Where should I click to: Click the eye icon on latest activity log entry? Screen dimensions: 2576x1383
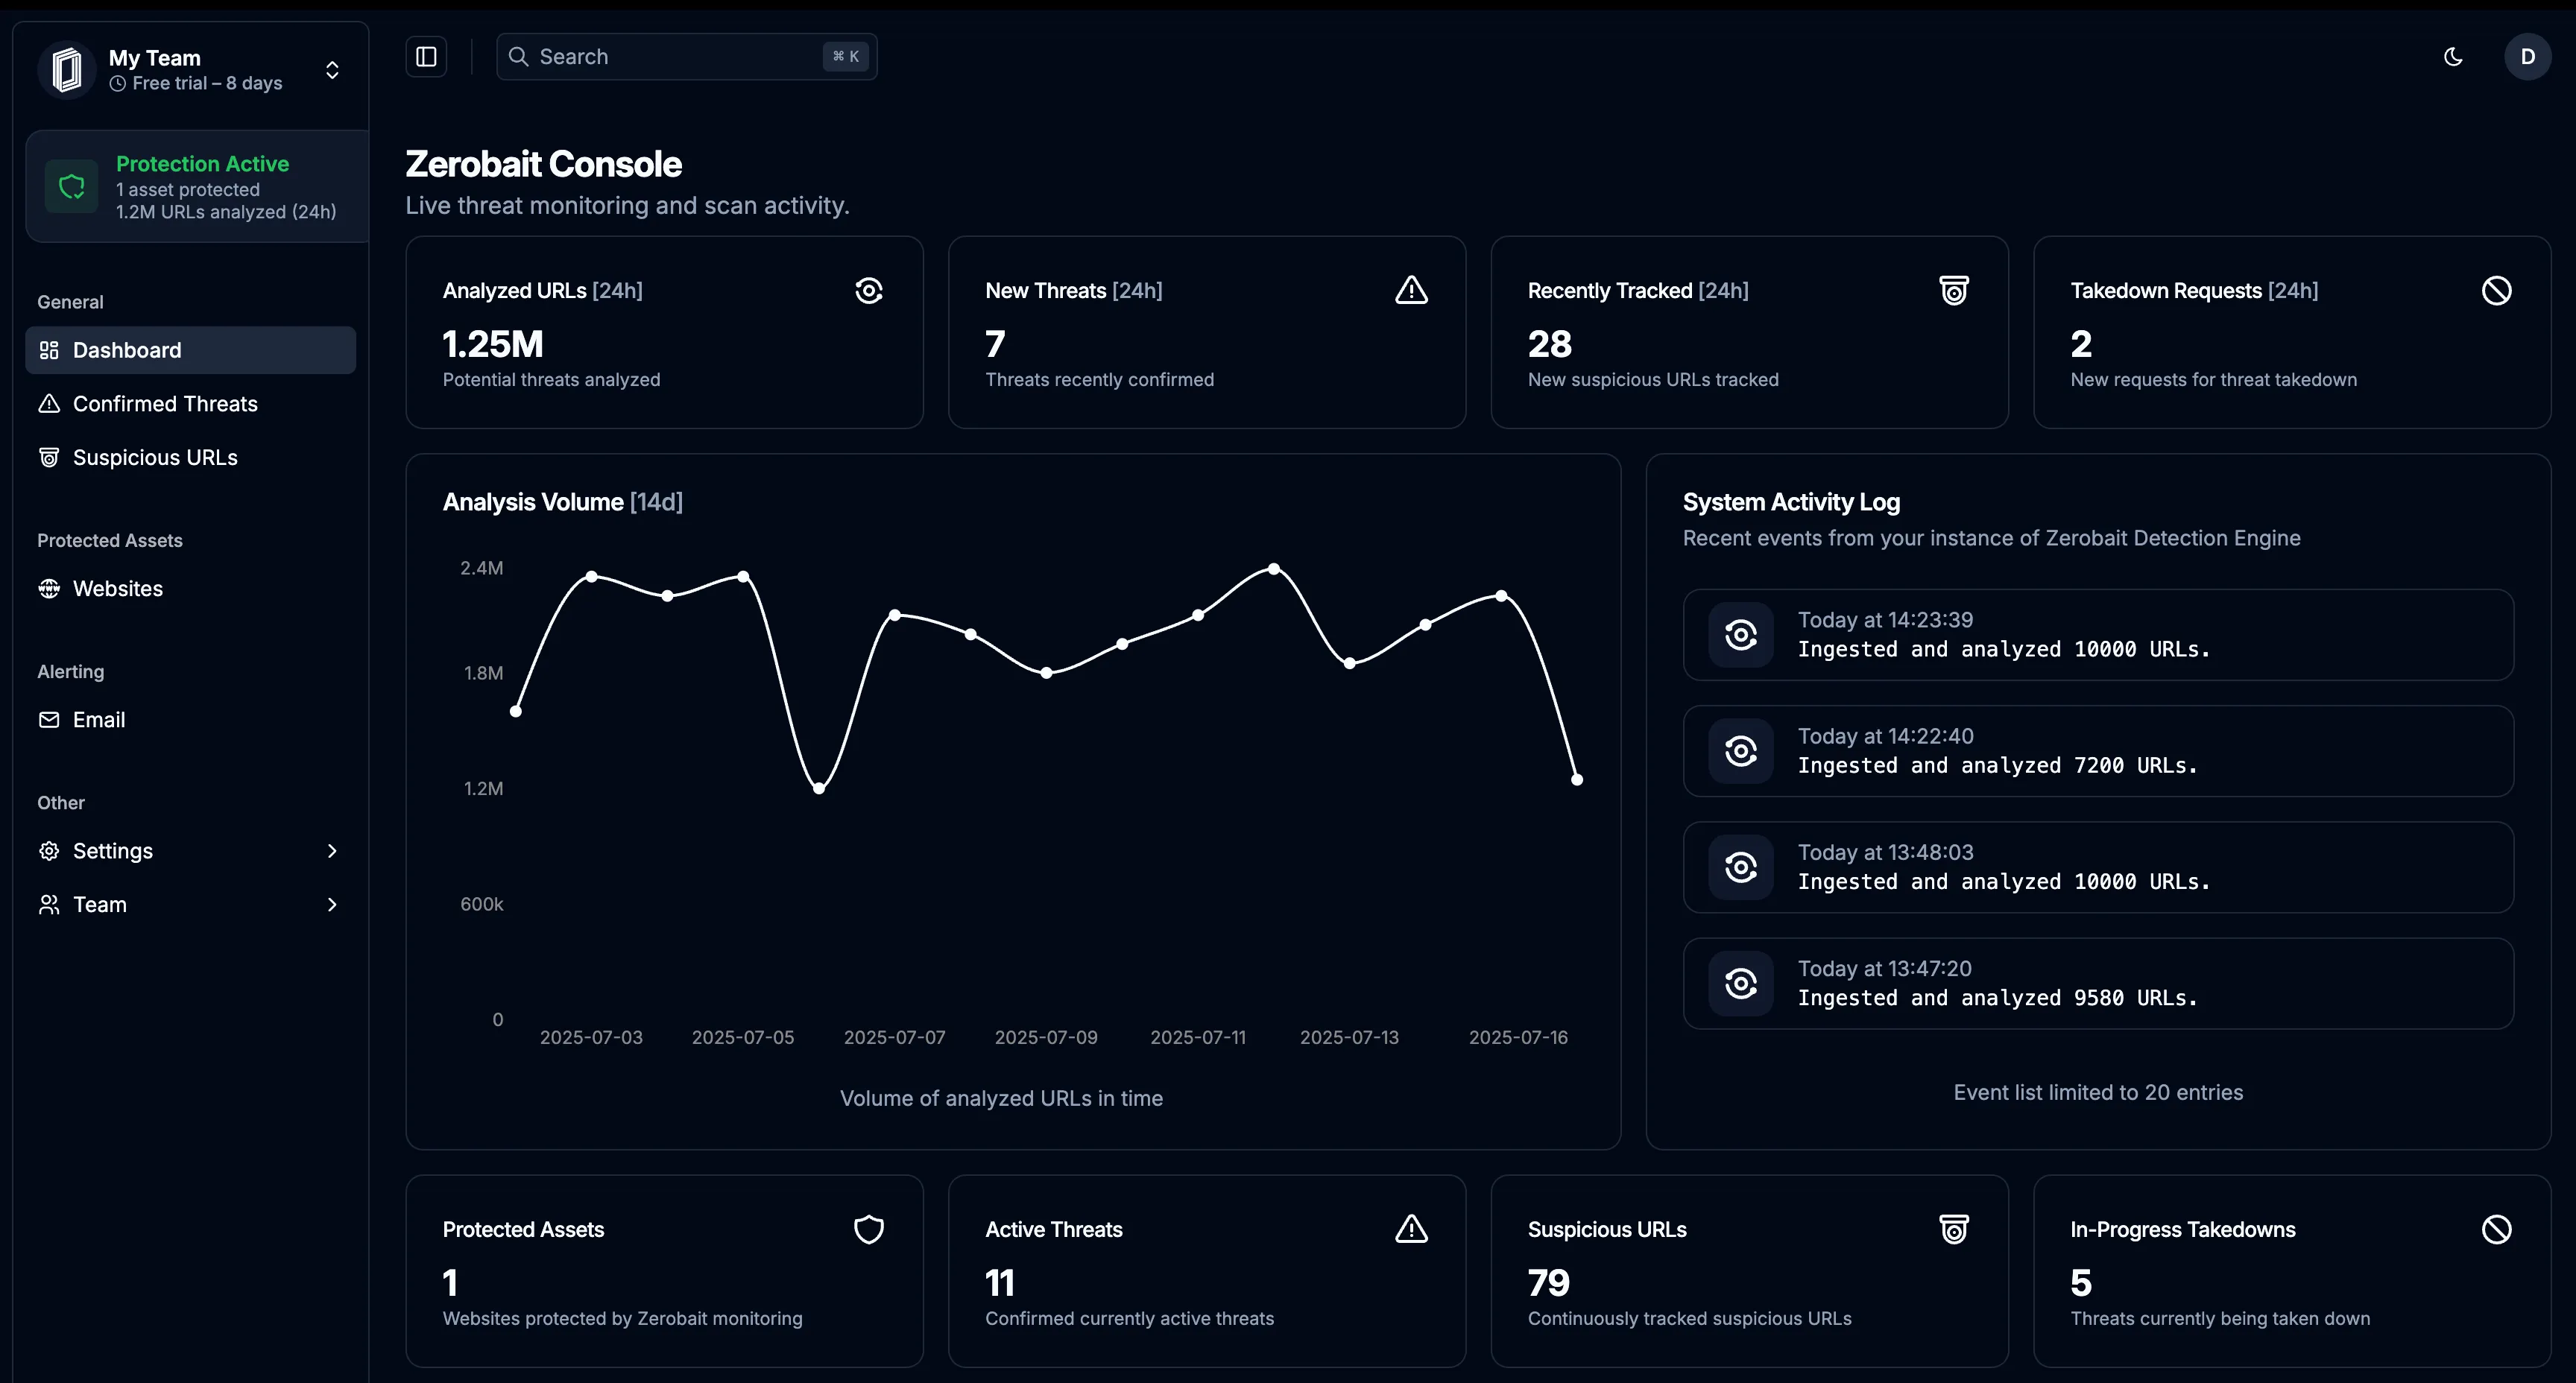point(1740,635)
